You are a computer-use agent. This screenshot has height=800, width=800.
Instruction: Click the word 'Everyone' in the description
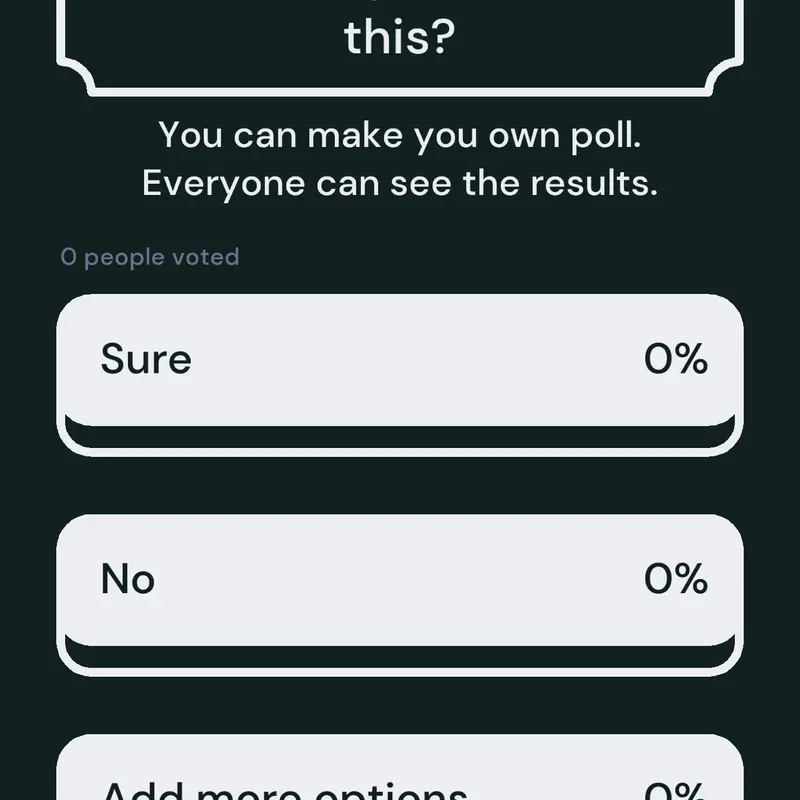tap(223, 184)
